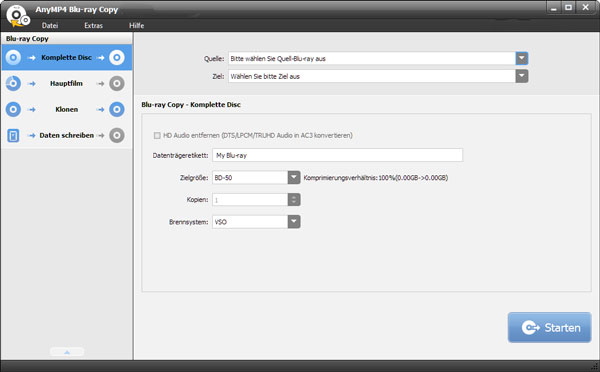Click the Ziel selection field
The width and height of the screenshot is (600, 372).
pos(372,76)
